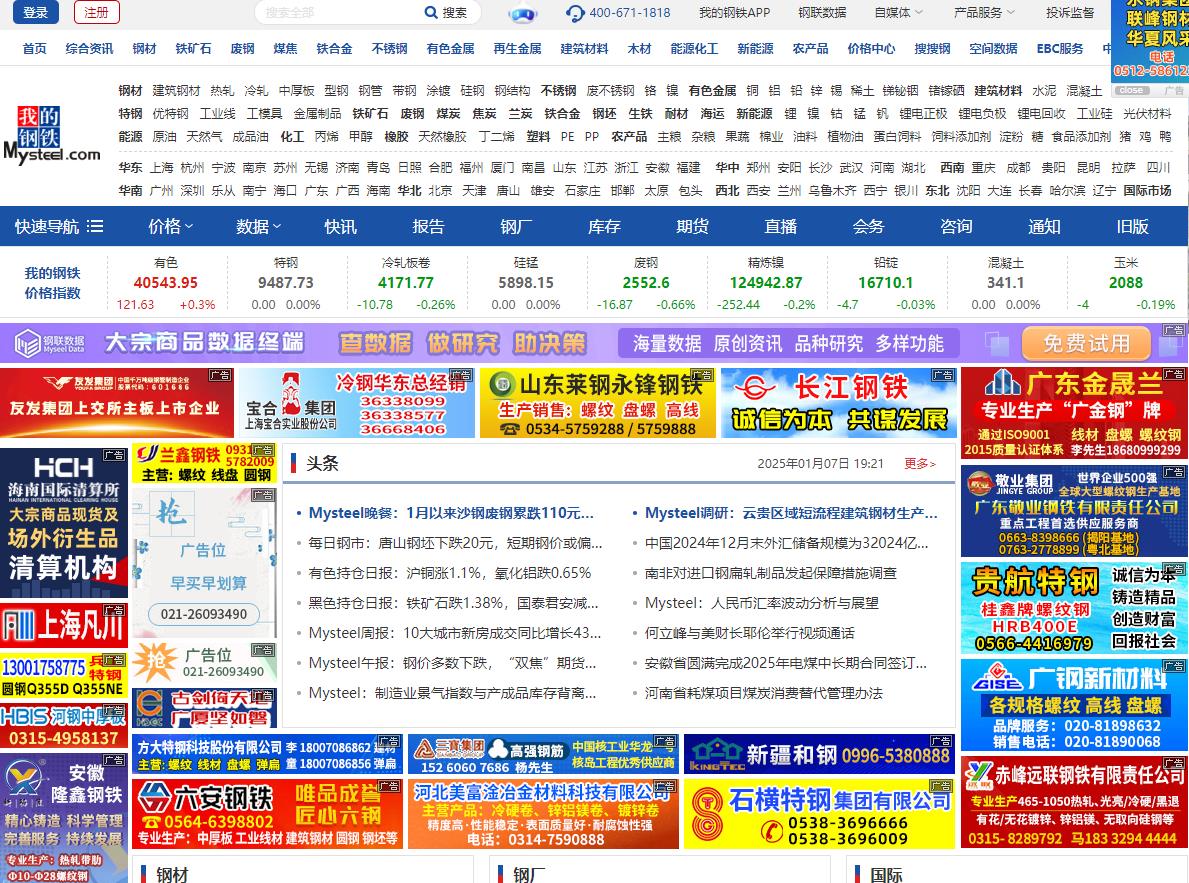Click 更多 link in 头条 section
Viewport: 1189px width, 883px height.
[920, 463]
